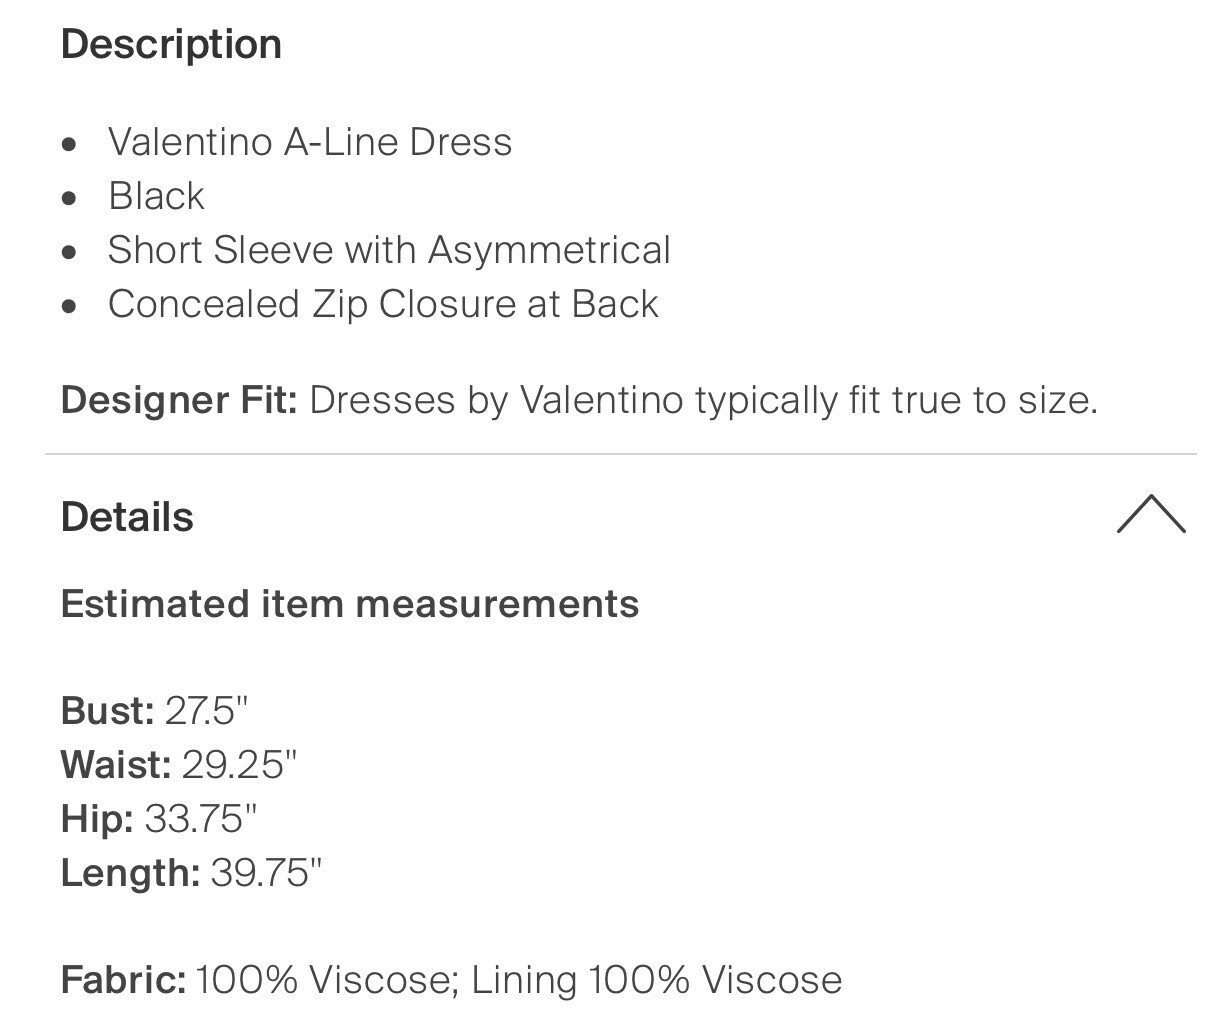The image size is (1208, 1020).
Task: Click the Short Sleeve with Asymmetrical bullet
Action: (x=389, y=250)
